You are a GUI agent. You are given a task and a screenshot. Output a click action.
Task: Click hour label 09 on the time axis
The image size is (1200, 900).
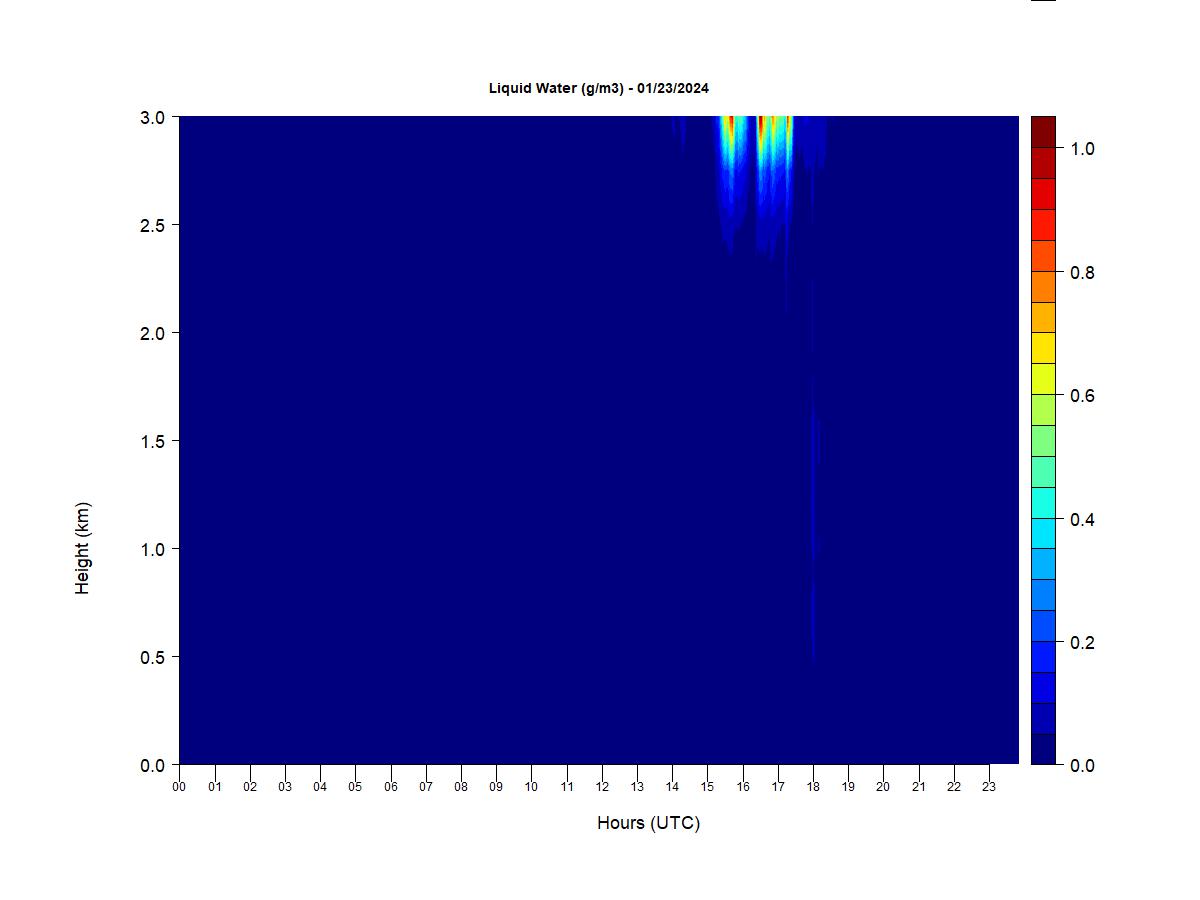(x=496, y=787)
